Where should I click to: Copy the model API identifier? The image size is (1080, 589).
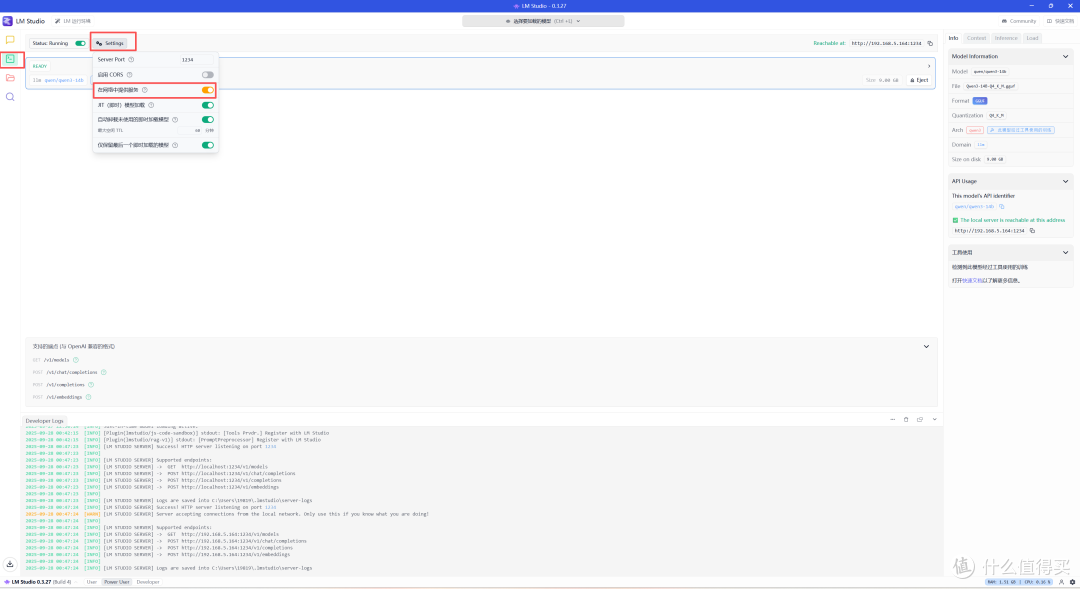(x=1001, y=207)
